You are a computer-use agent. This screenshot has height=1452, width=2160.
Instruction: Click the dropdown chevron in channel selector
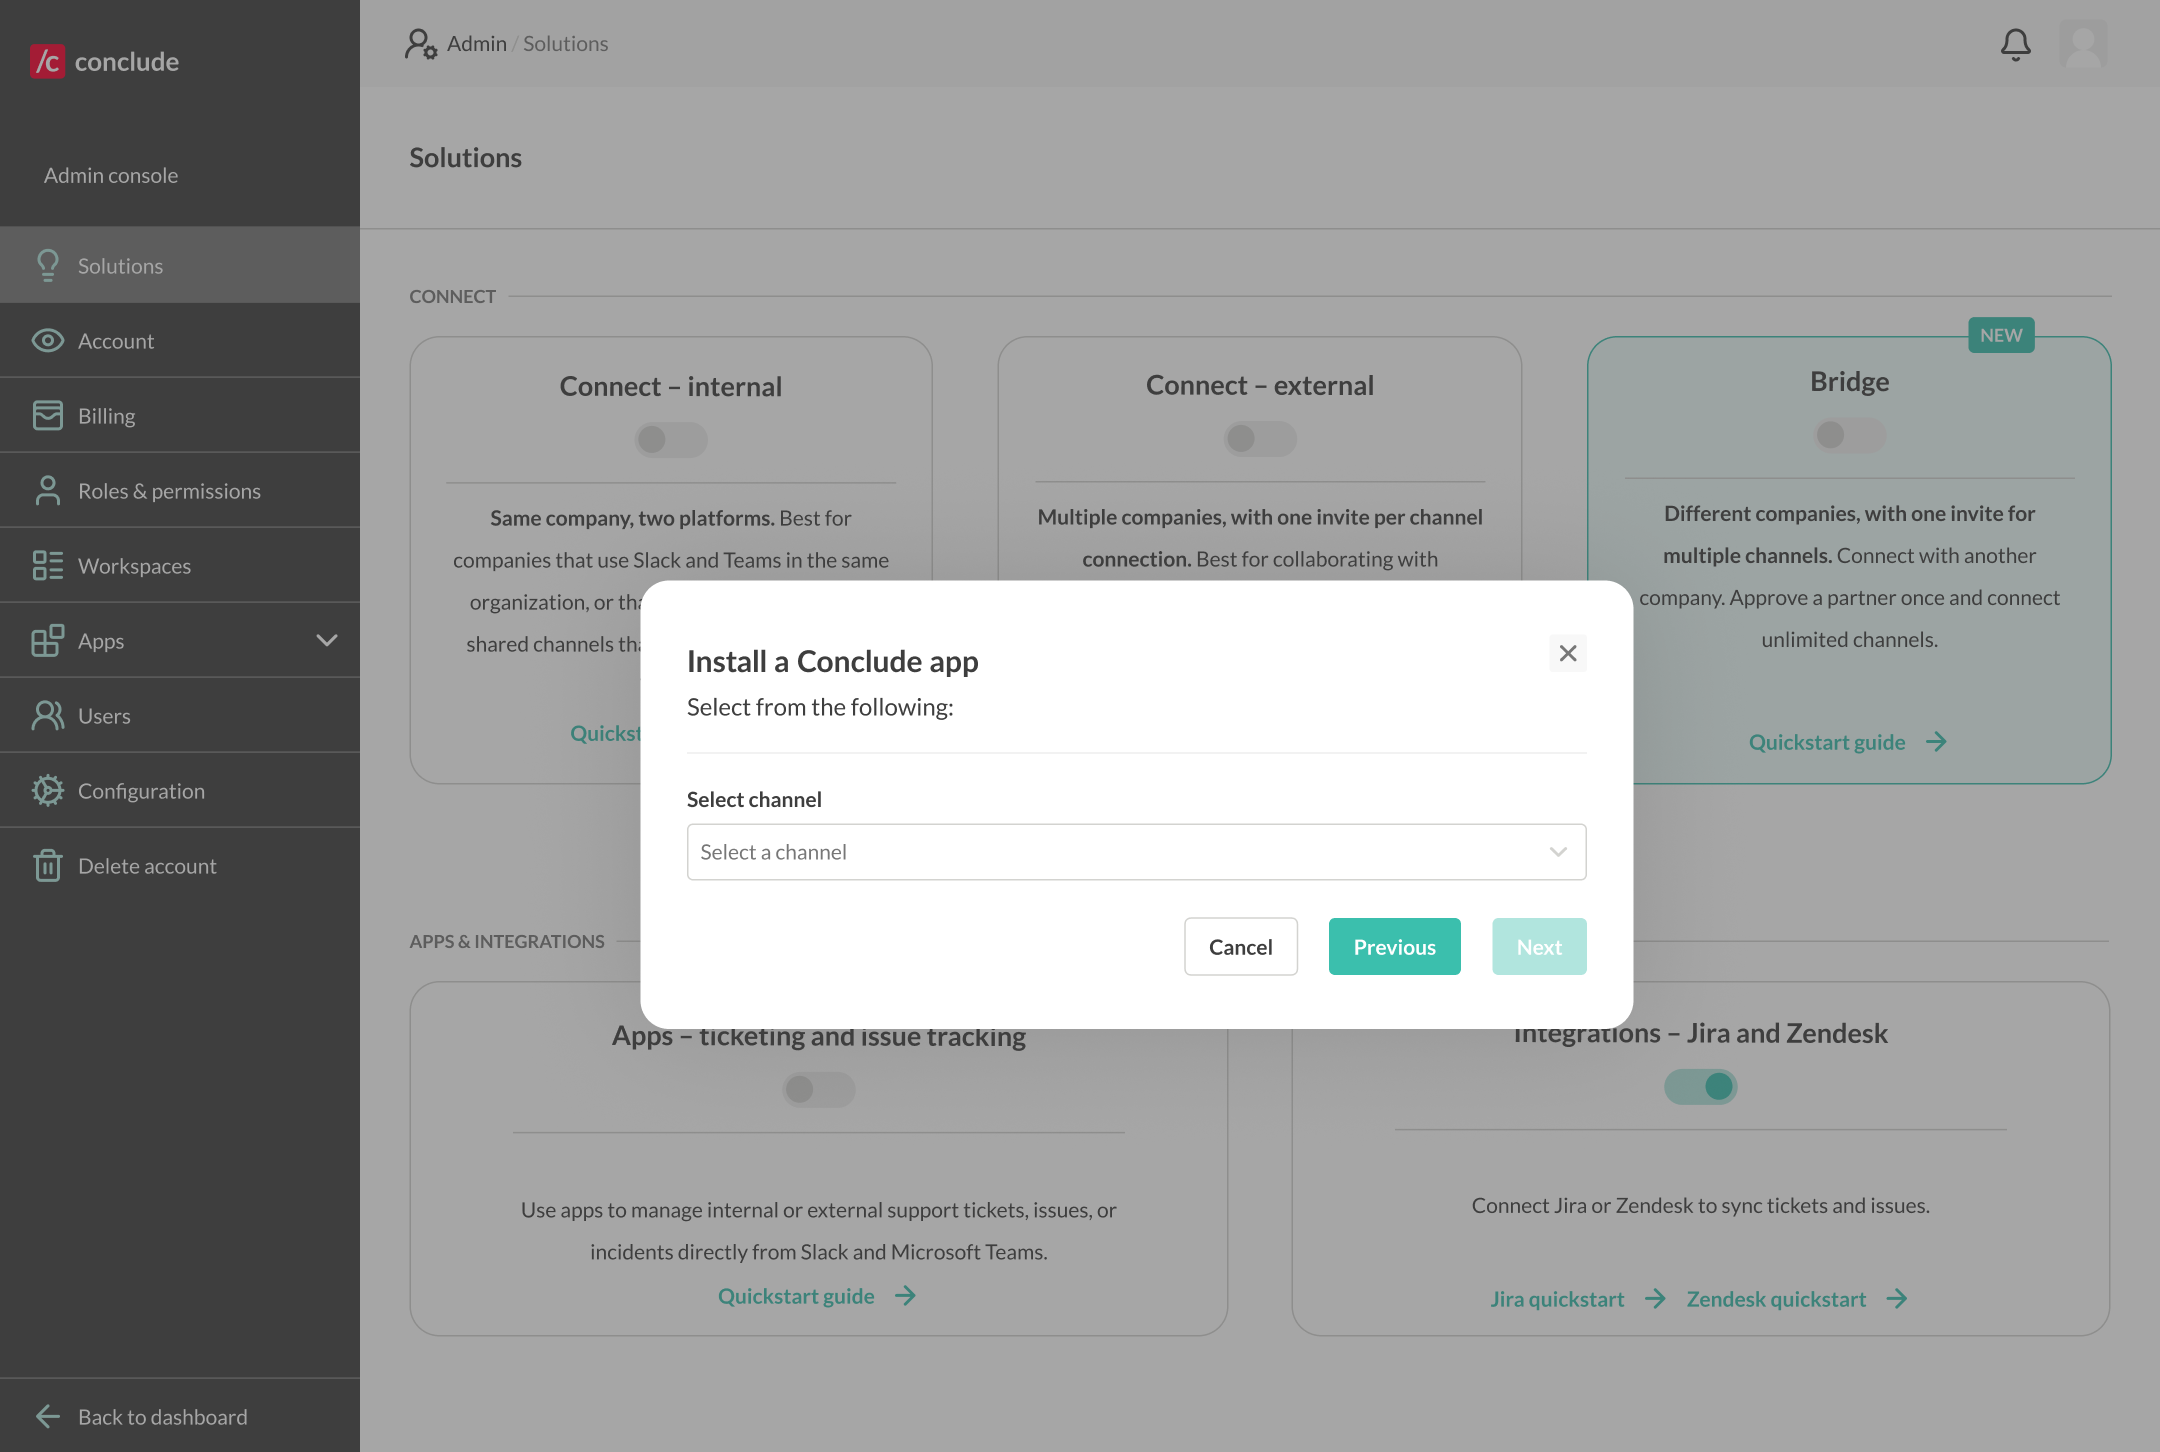point(1558,852)
